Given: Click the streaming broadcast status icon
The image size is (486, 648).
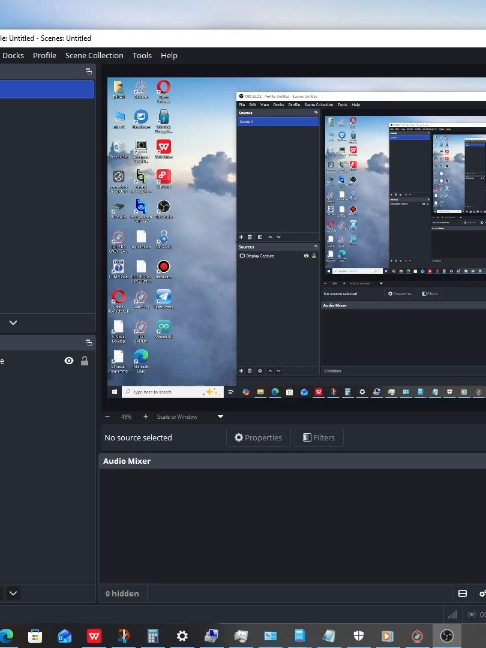Looking at the screenshot, I should coord(472,615).
